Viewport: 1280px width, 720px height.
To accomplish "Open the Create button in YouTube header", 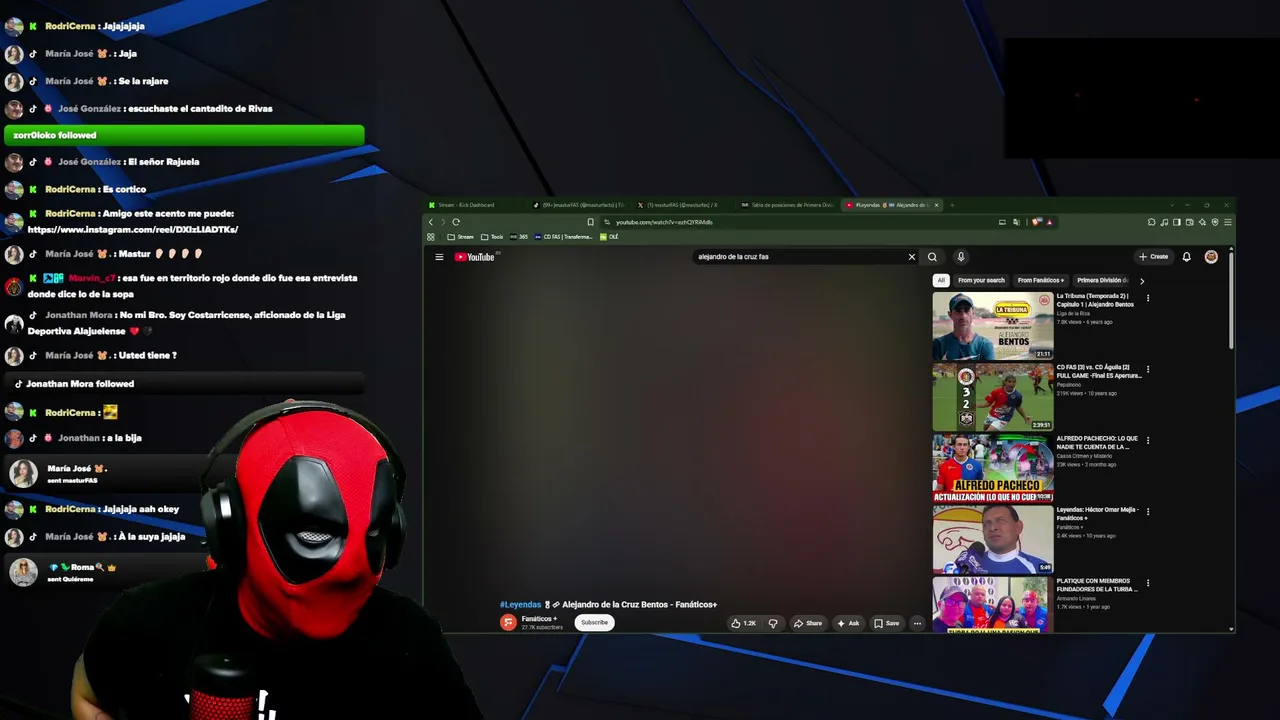I will click(x=1153, y=257).
